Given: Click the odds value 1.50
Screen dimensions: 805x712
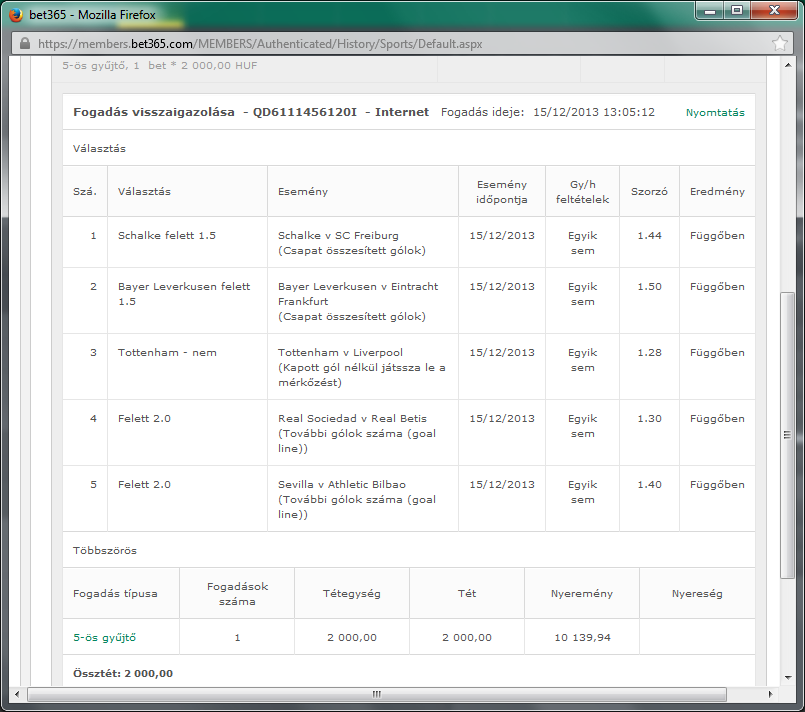Looking at the screenshot, I should pos(649,287).
